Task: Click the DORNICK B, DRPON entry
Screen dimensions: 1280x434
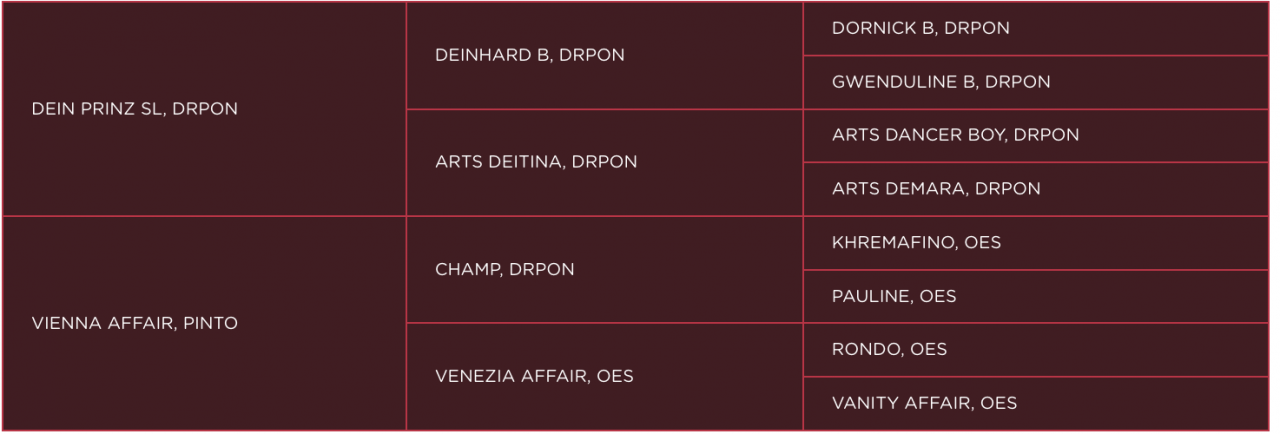Action: (x=920, y=29)
